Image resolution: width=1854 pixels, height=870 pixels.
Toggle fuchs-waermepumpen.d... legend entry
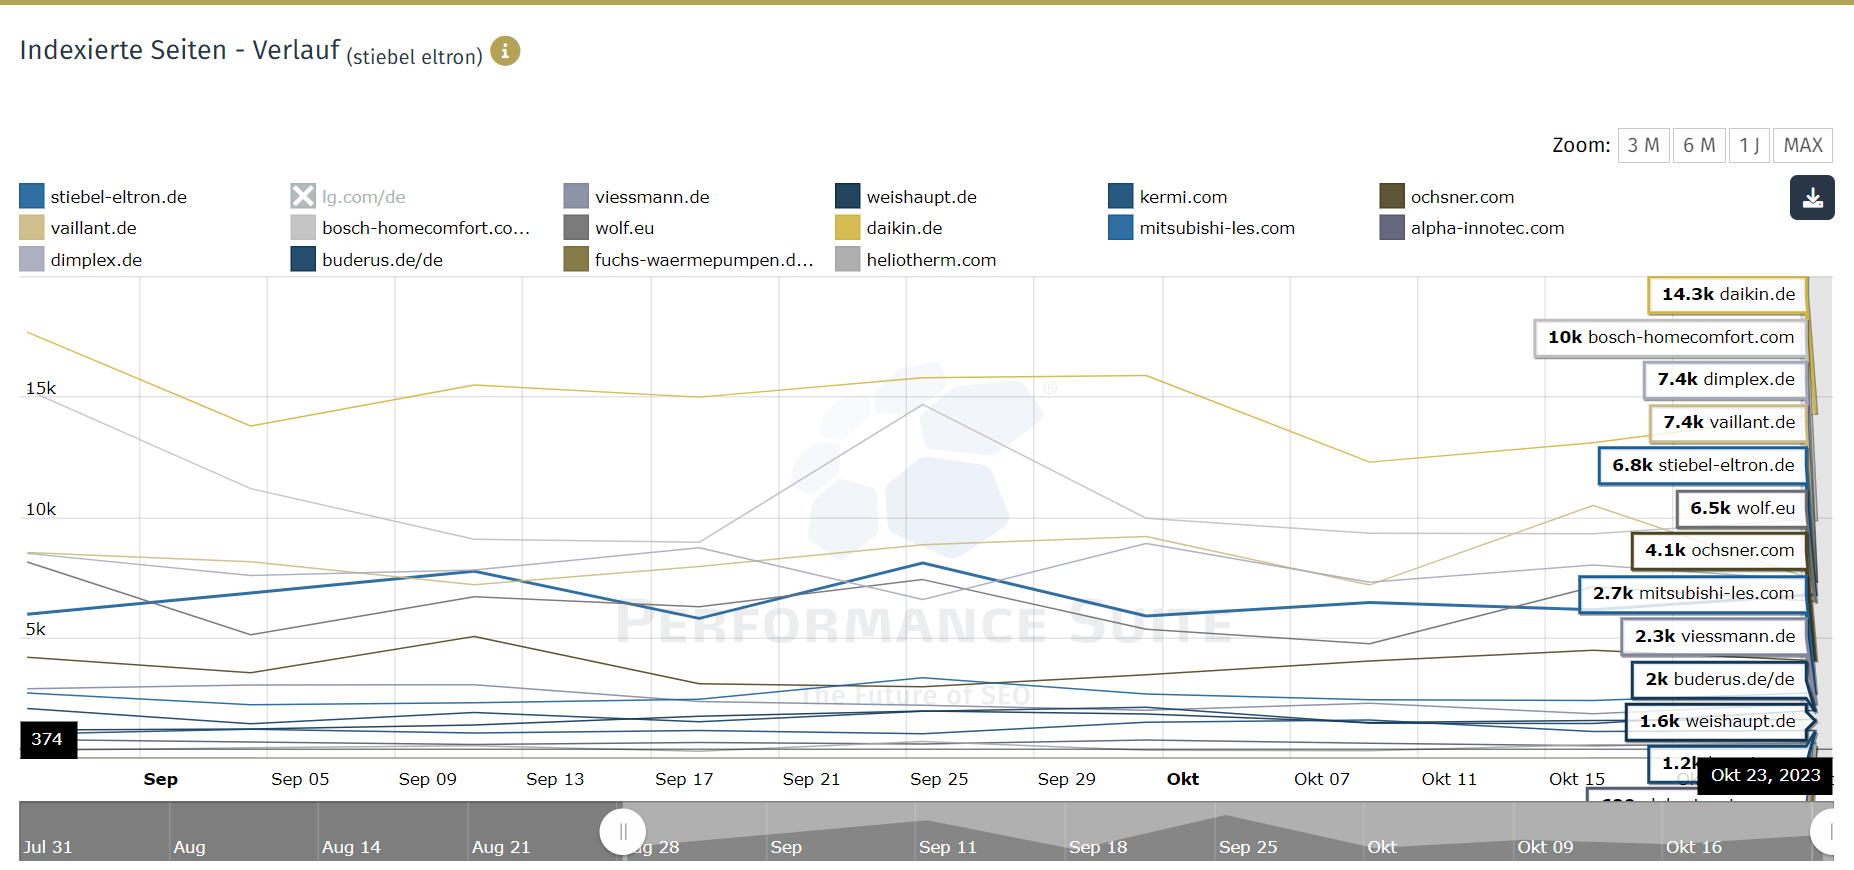[689, 259]
